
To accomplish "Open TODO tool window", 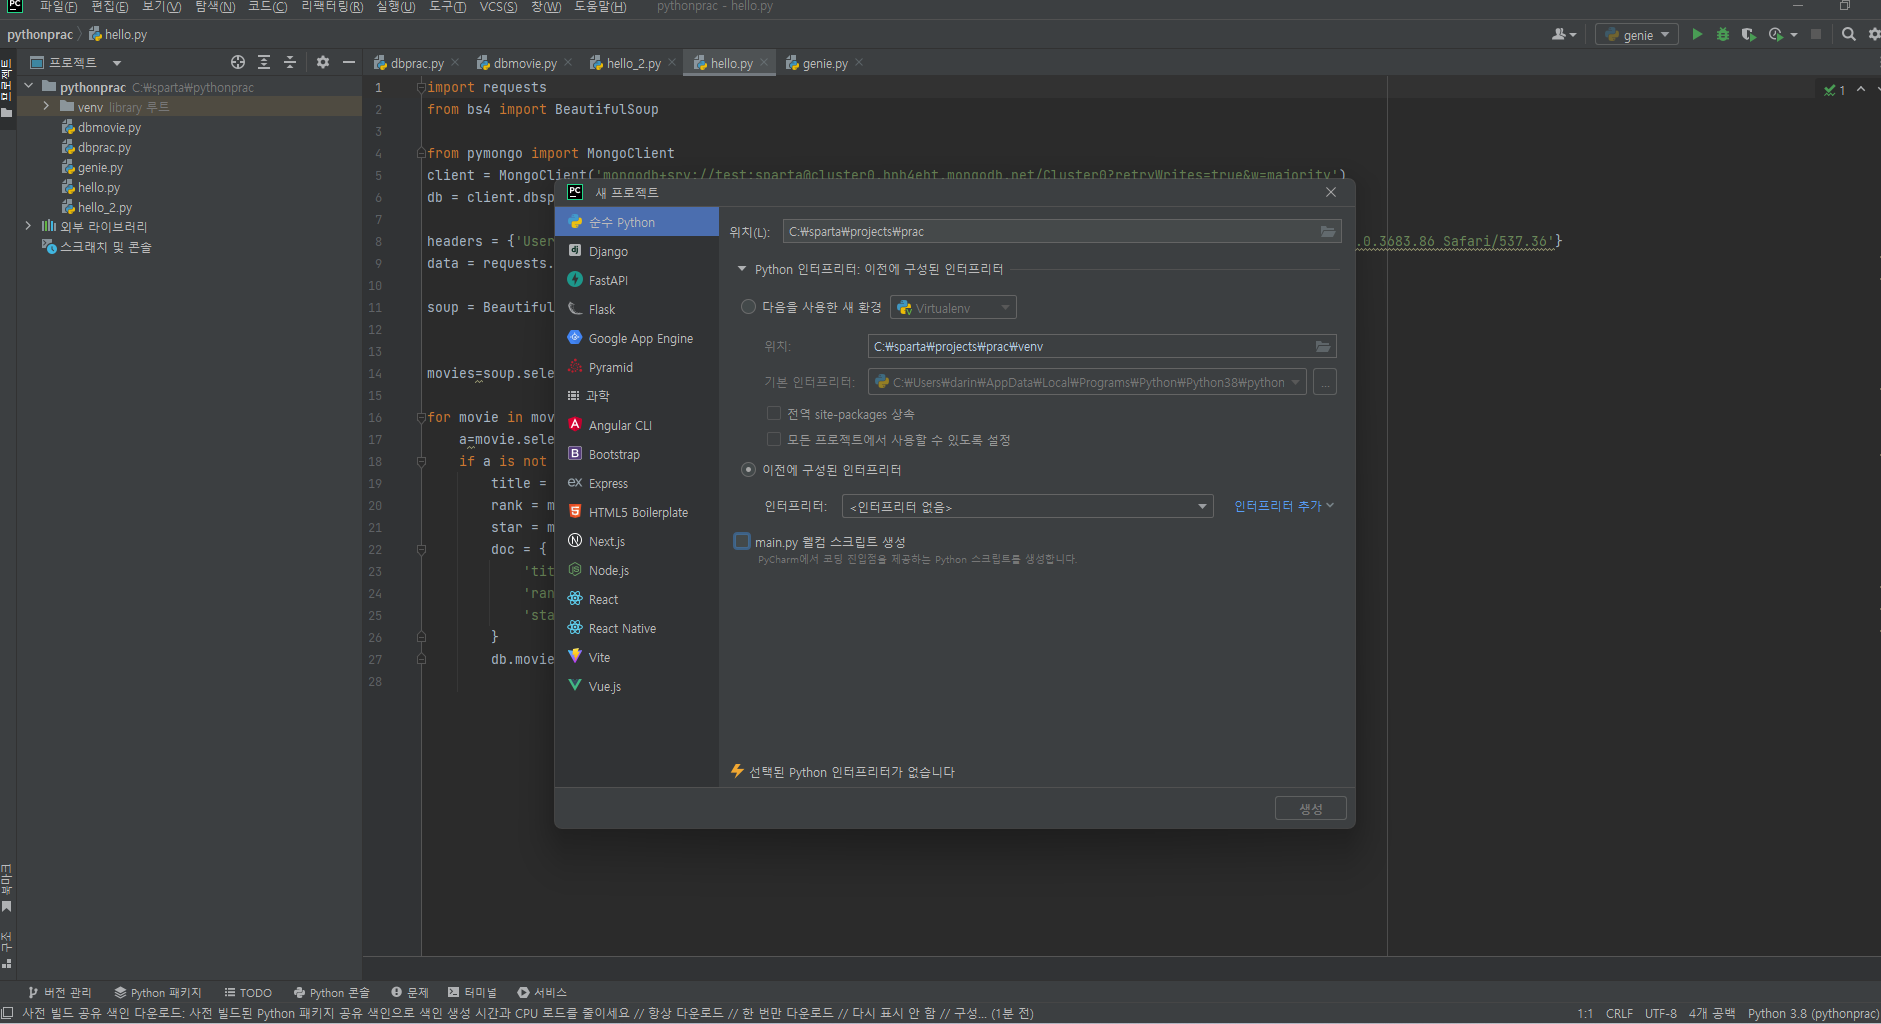I will coord(248,992).
